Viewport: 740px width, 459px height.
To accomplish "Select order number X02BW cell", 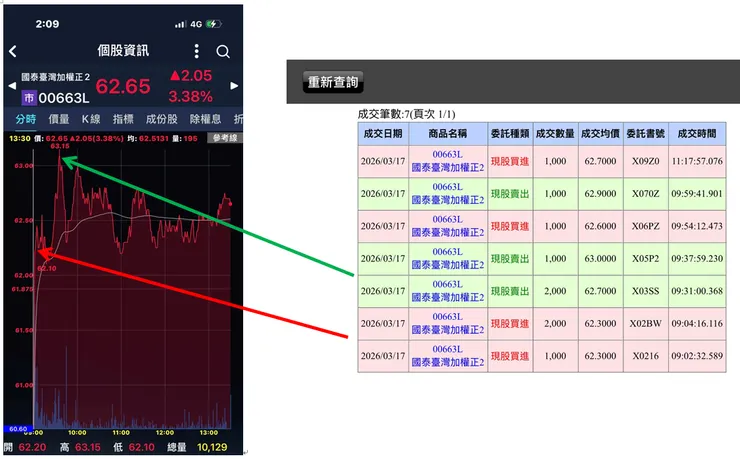I will point(646,324).
